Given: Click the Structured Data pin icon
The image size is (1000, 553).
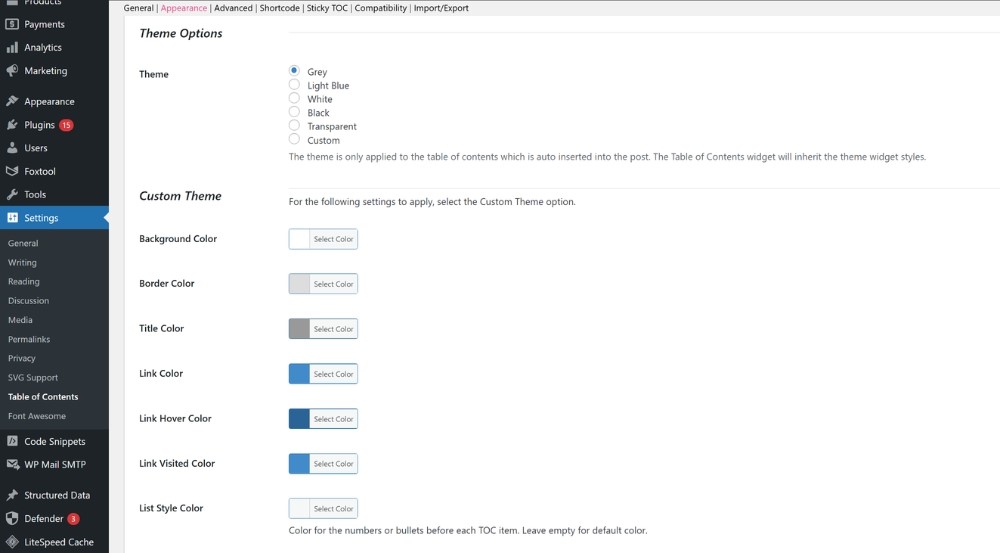Looking at the screenshot, I should pyautogui.click(x=12, y=495).
